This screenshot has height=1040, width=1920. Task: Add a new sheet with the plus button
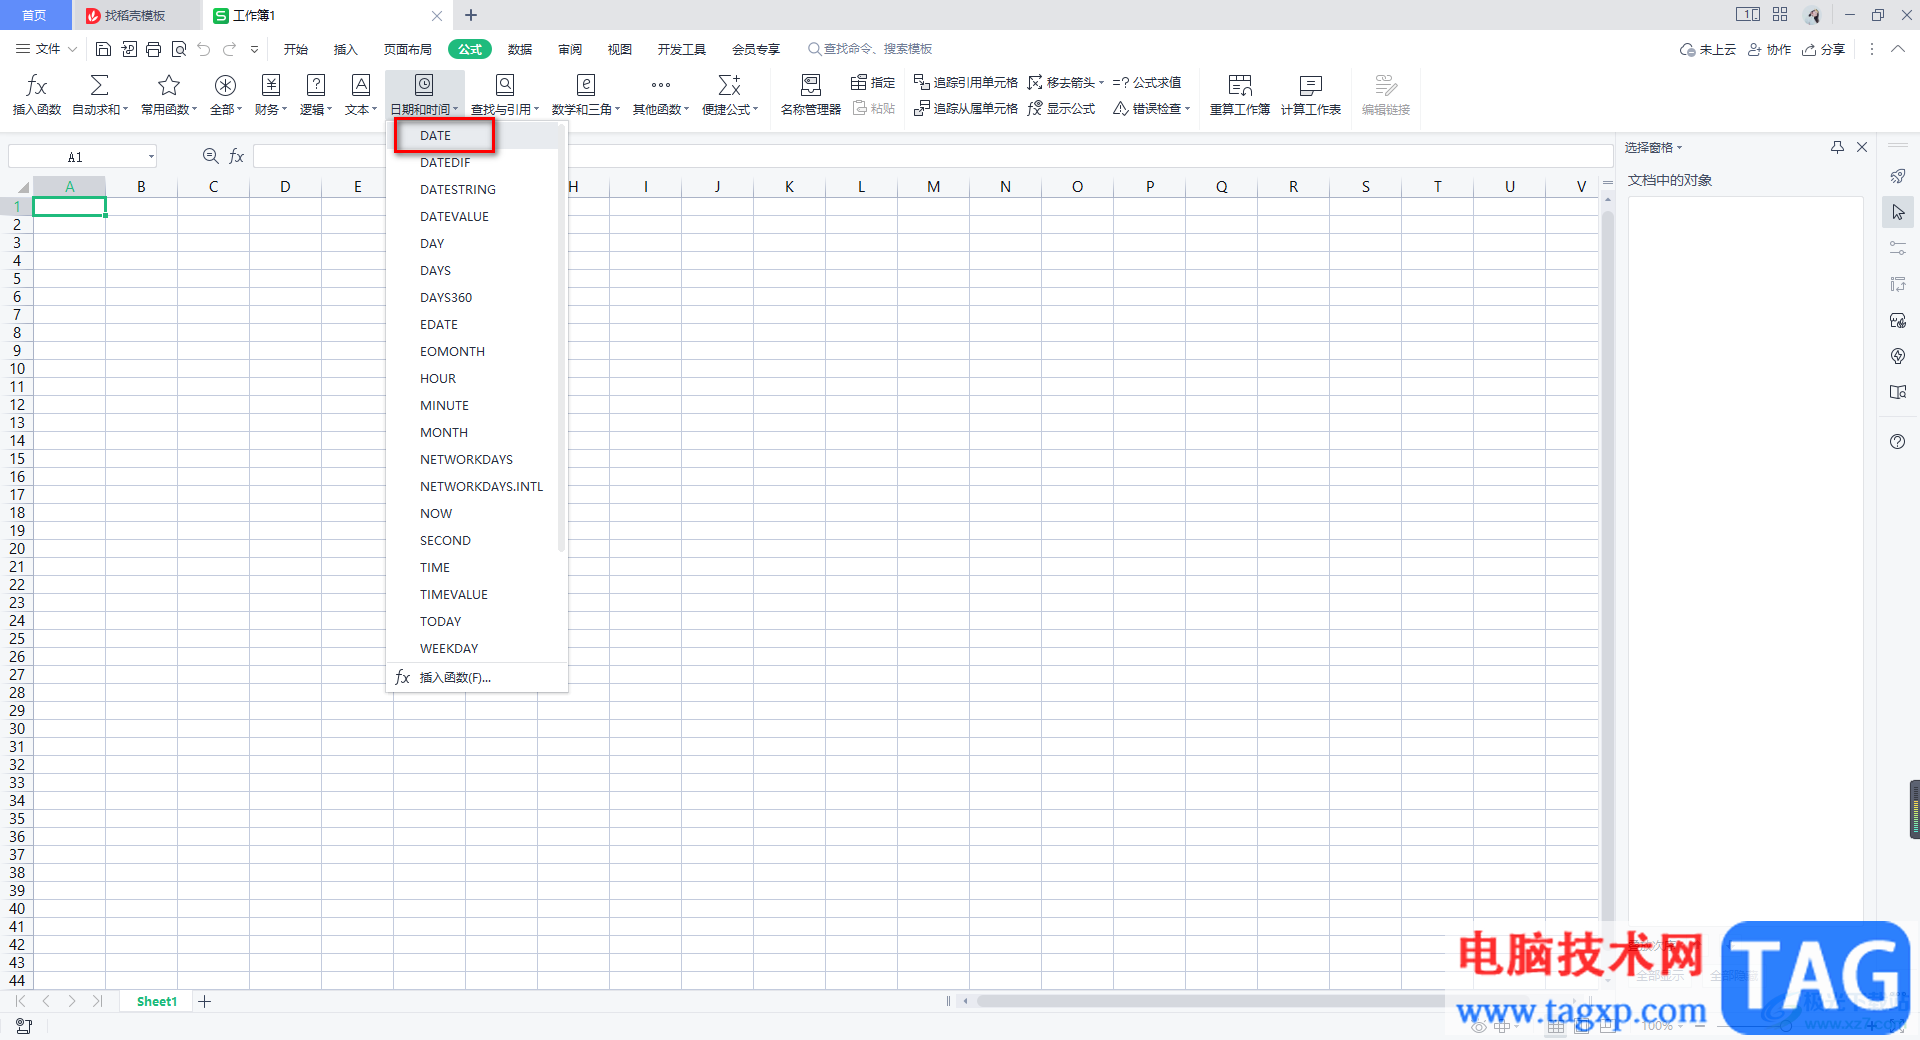(x=205, y=1001)
